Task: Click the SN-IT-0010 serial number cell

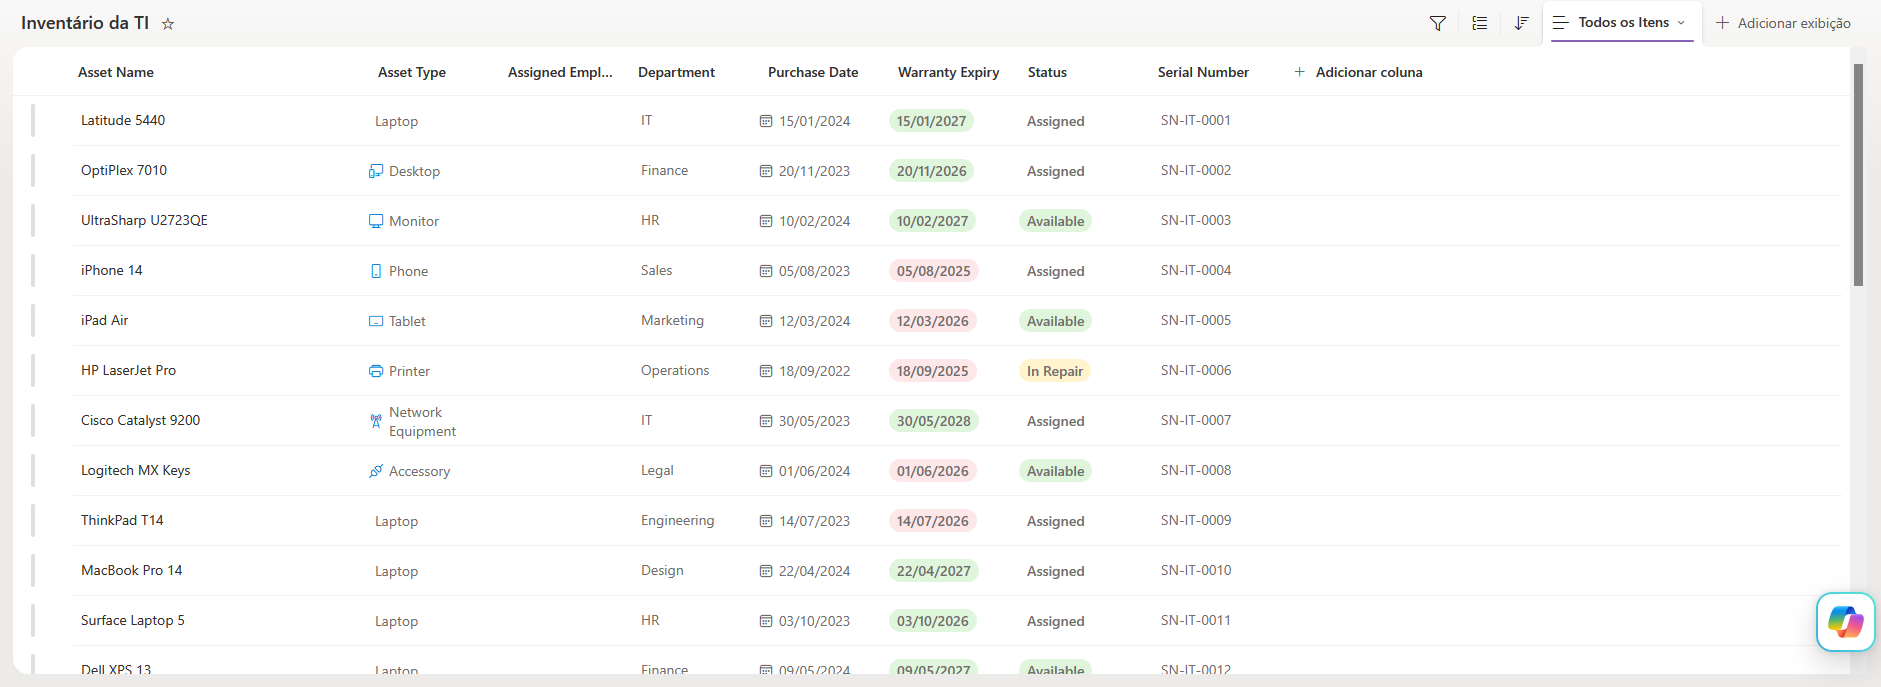Action: point(1196,570)
